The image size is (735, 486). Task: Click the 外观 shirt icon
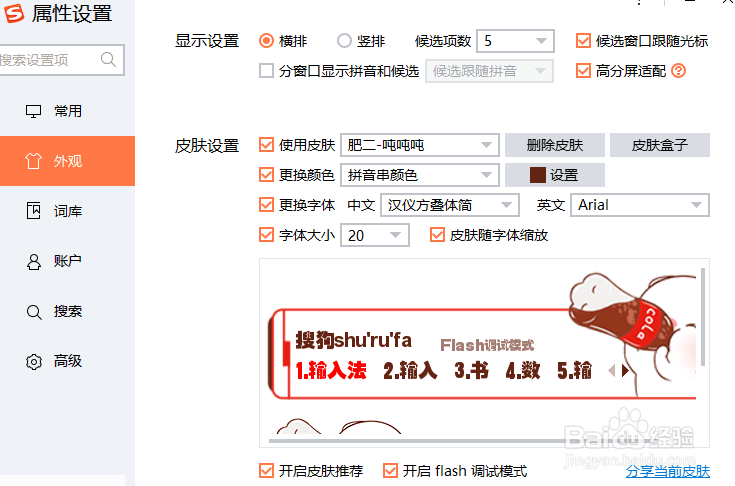click(x=33, y=161)
